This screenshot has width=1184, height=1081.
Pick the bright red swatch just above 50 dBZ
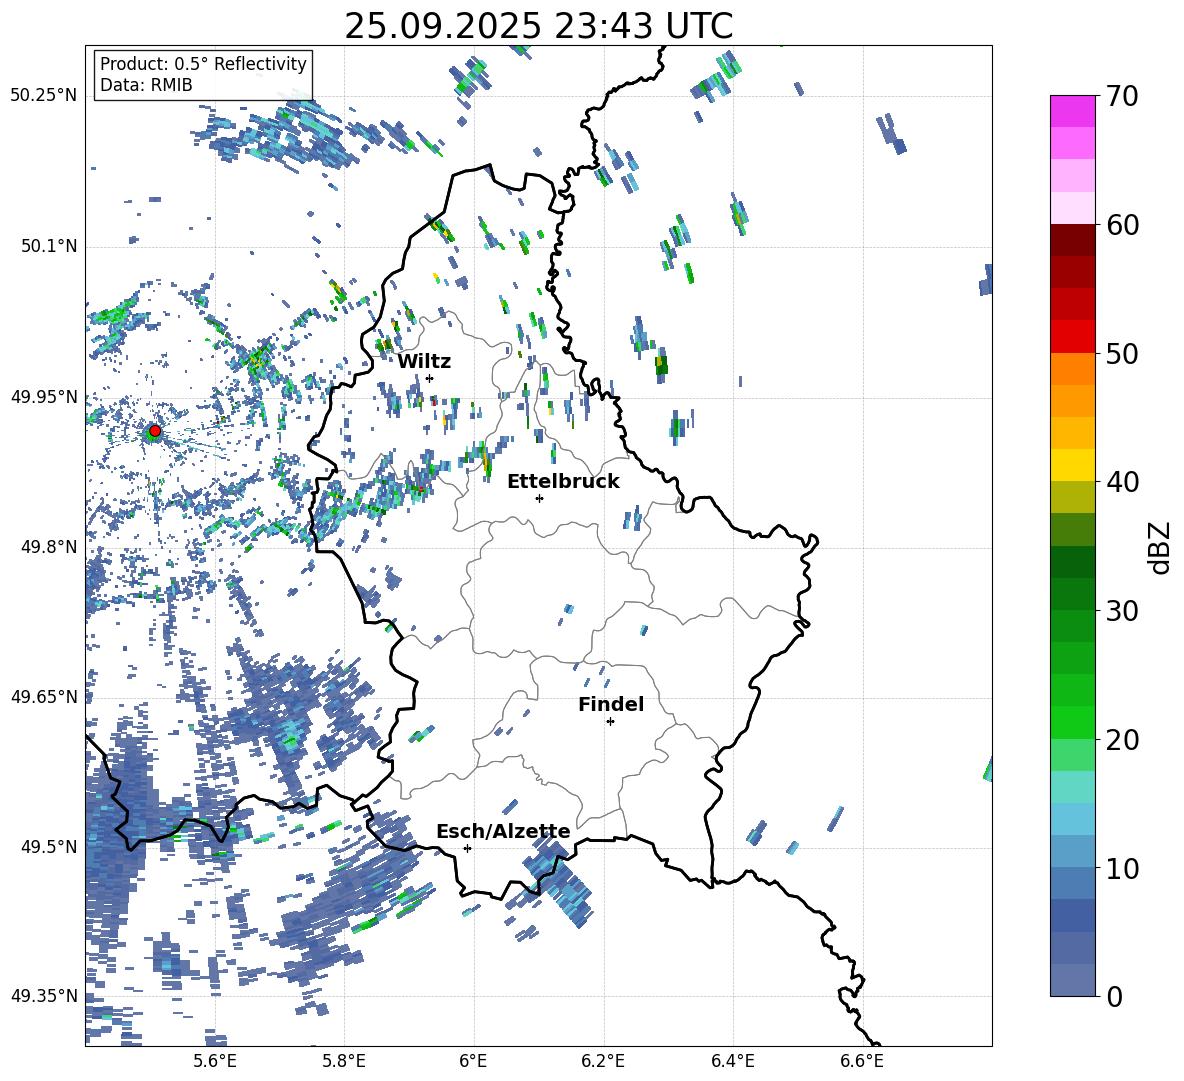coord(1073,336)
